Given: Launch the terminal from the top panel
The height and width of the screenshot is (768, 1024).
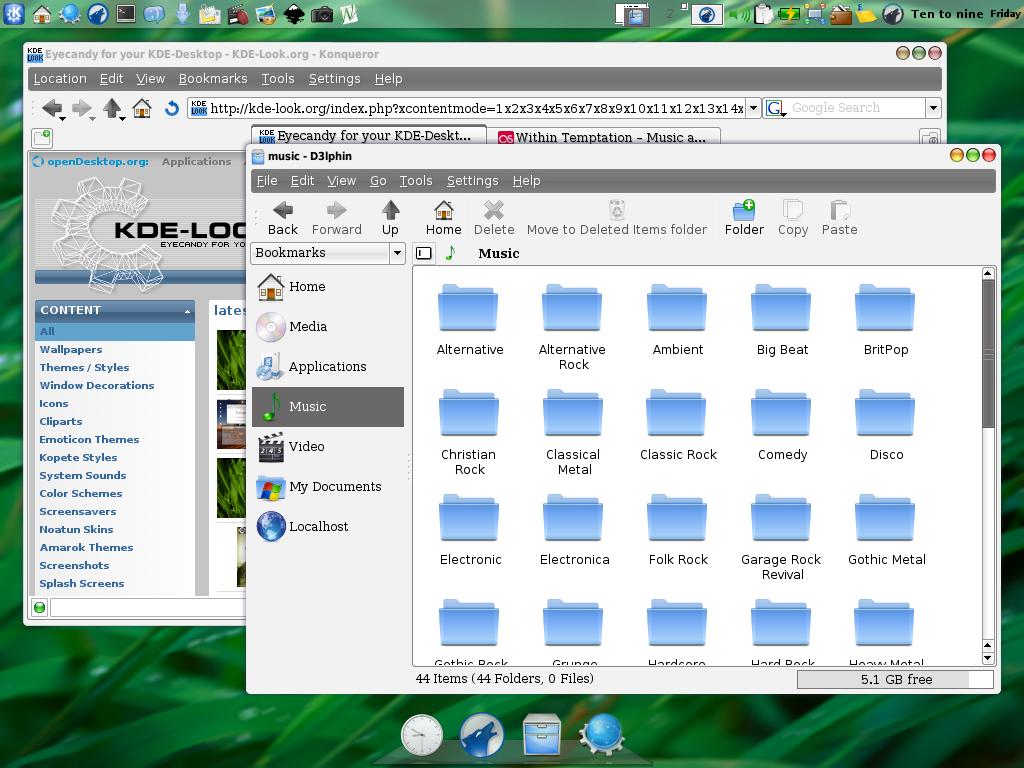Looking at the screenshot, I should click(125, 13).
